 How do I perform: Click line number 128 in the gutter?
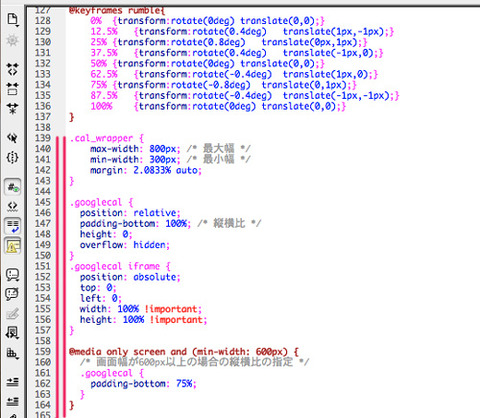[43, 21]
